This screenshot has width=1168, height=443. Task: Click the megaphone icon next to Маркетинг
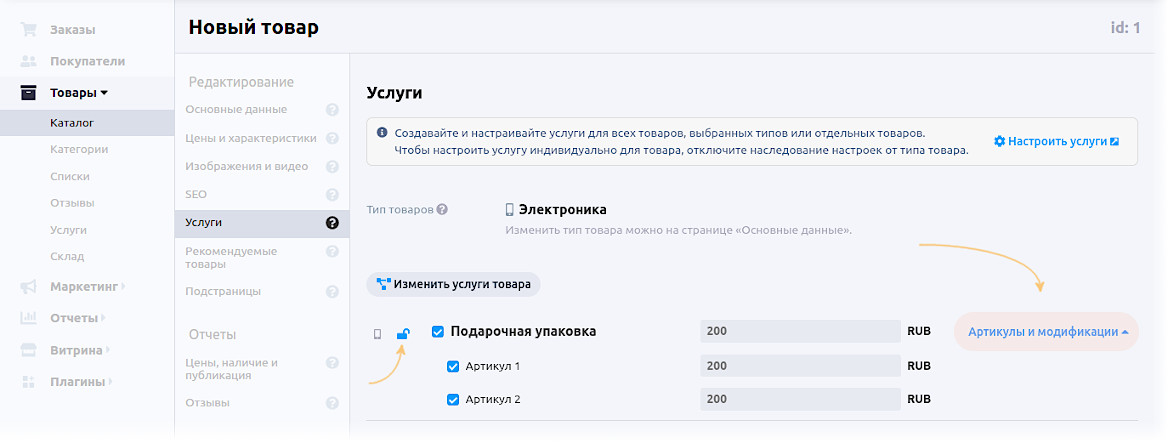pos(29,287)
